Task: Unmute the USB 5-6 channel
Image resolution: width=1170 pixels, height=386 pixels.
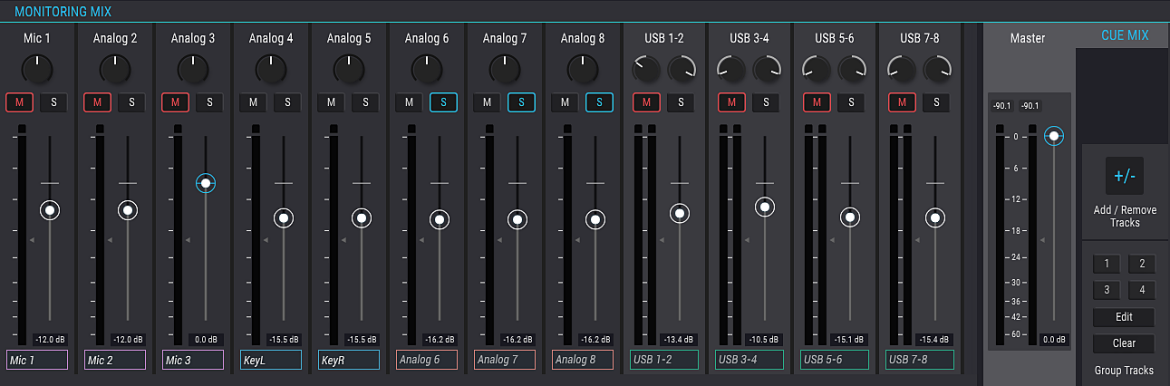Action: 816,102
